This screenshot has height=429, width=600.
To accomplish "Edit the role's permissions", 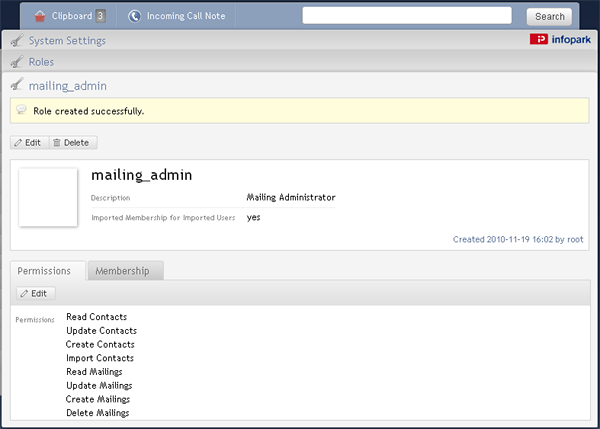I will click(x=36, y=294).
